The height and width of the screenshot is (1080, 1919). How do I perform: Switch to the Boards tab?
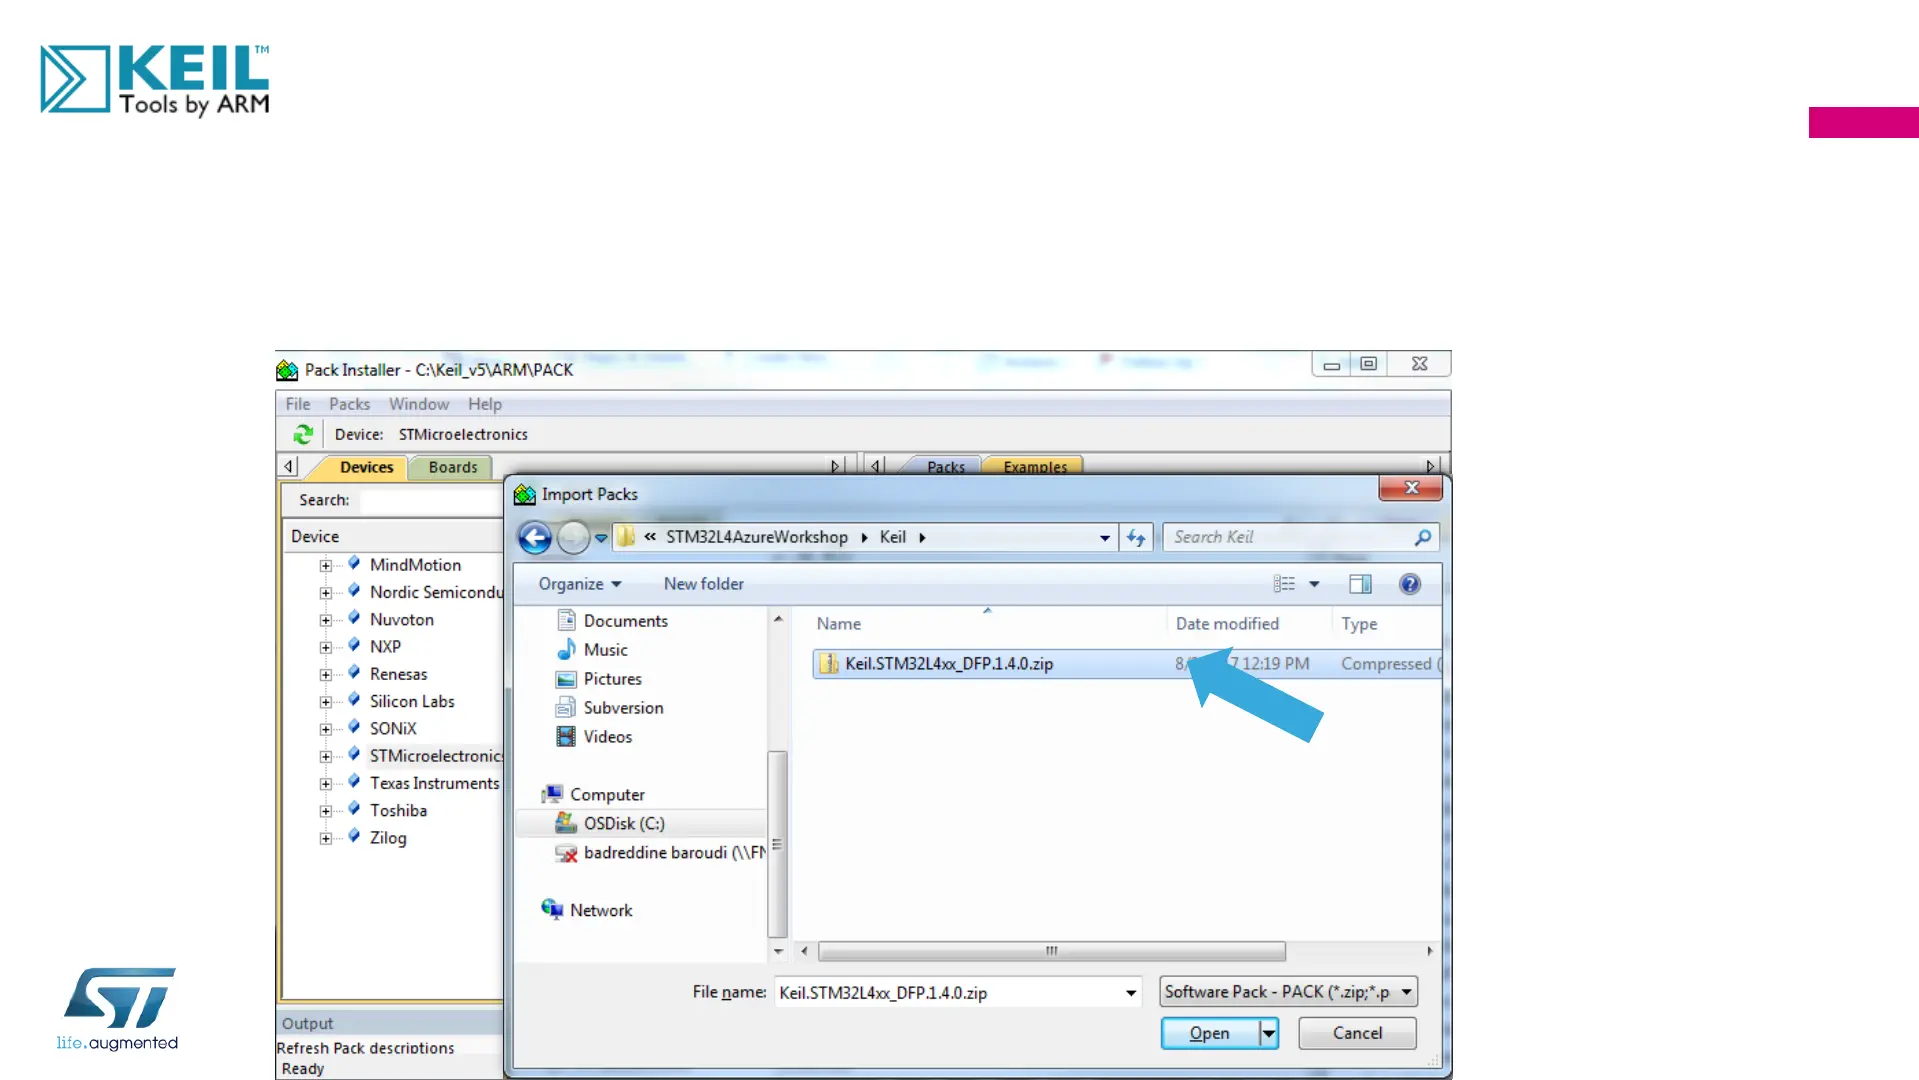(x=453, y=467)
